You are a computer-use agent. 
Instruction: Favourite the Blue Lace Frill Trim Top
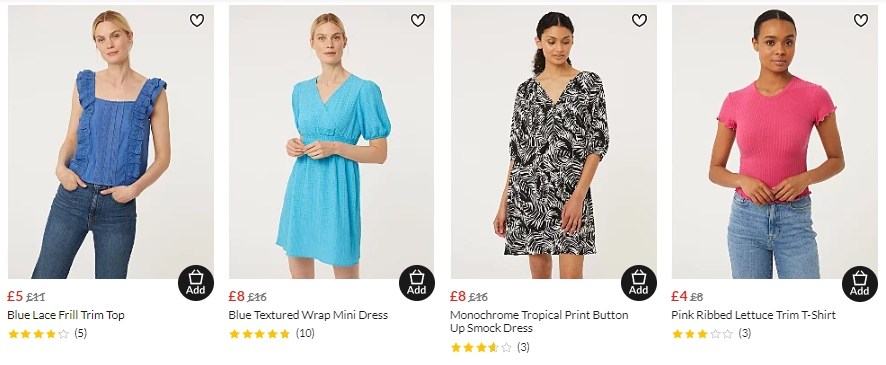[x=197, y=20]
